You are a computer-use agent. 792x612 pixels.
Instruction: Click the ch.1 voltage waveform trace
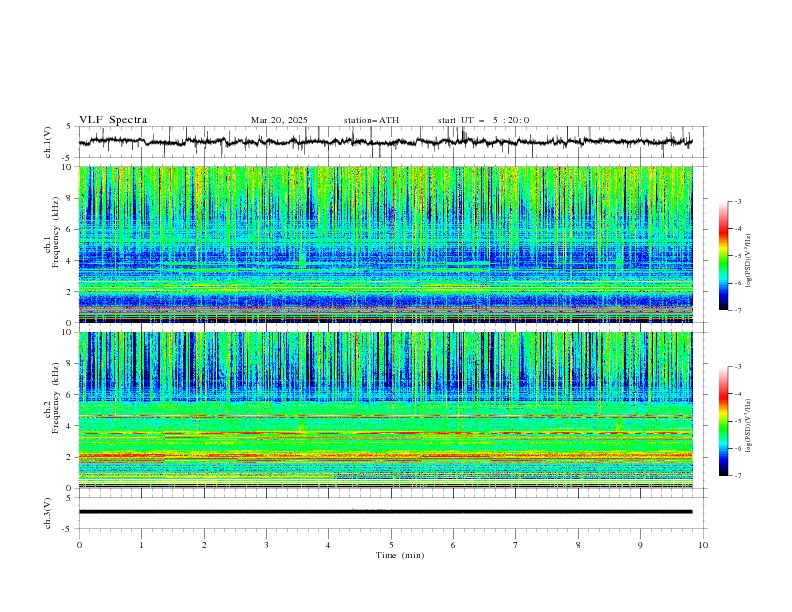[x=385, y=141]
